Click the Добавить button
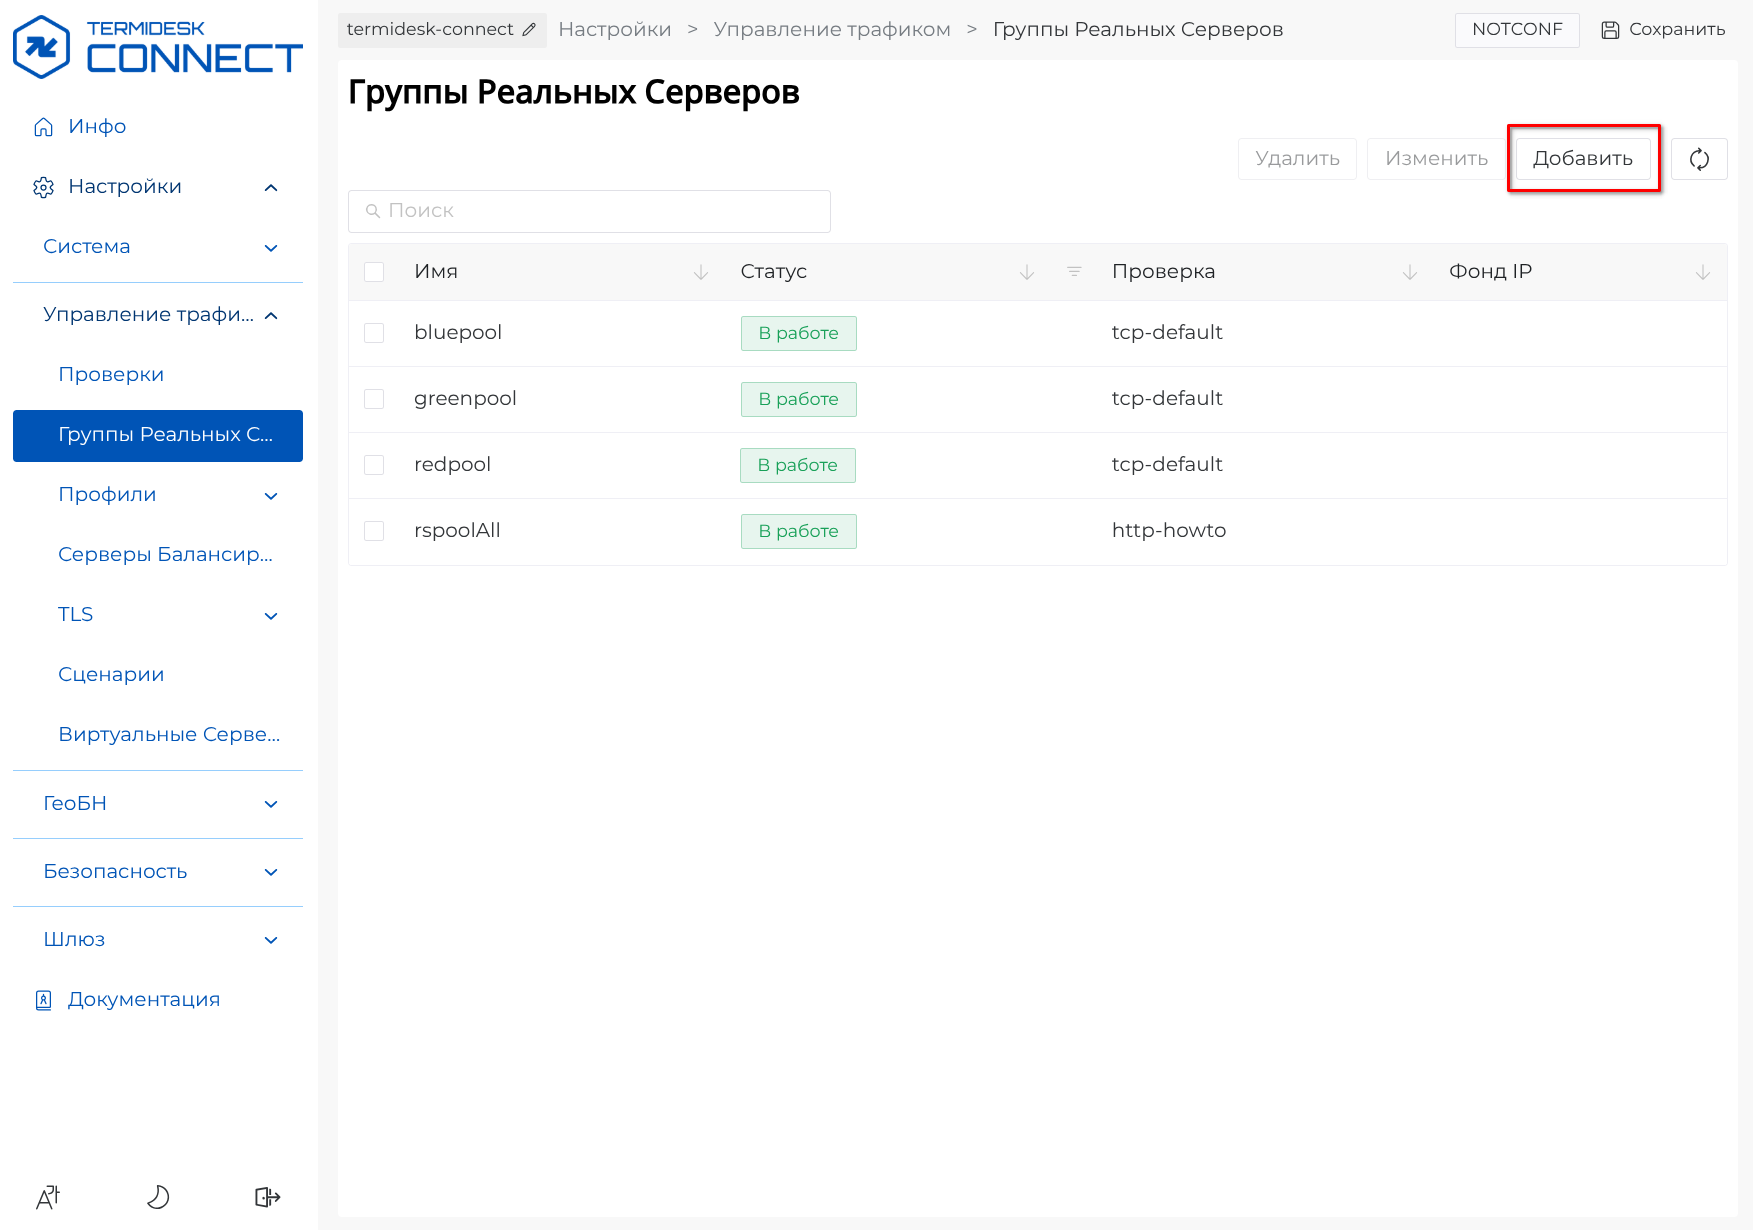 tap(1582, 159)
